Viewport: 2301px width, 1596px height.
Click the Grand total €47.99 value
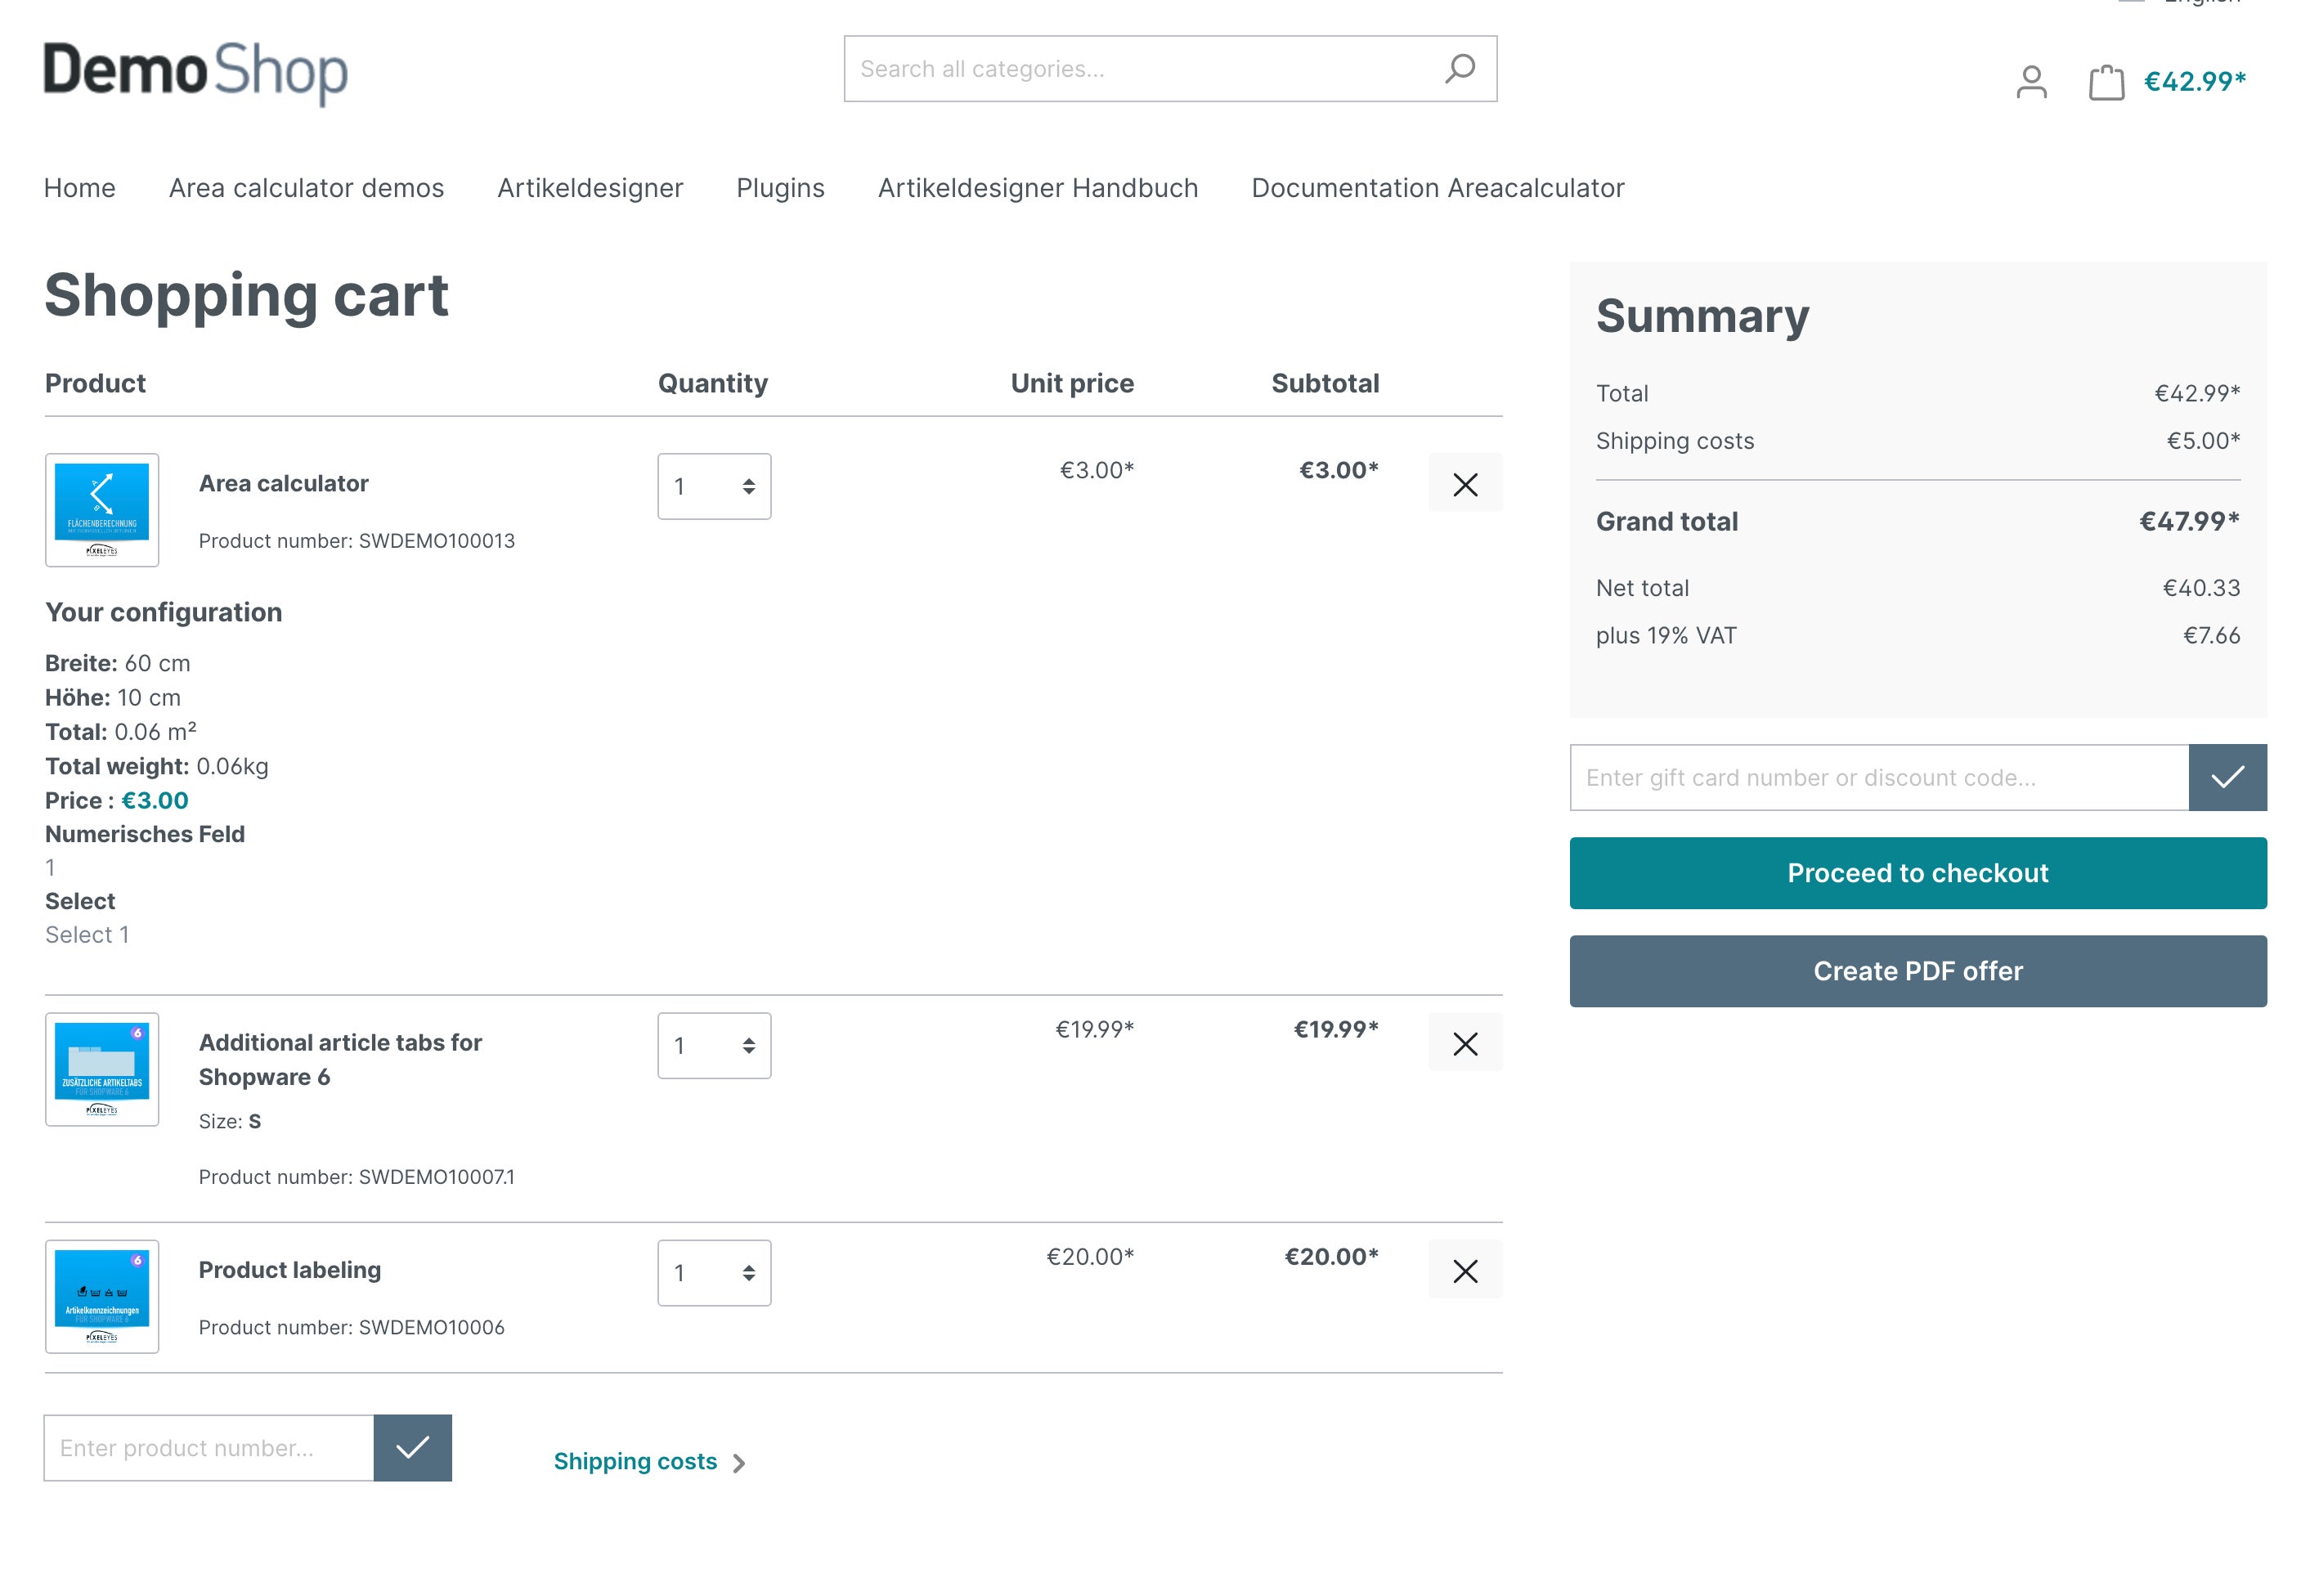coord(2188,521)
